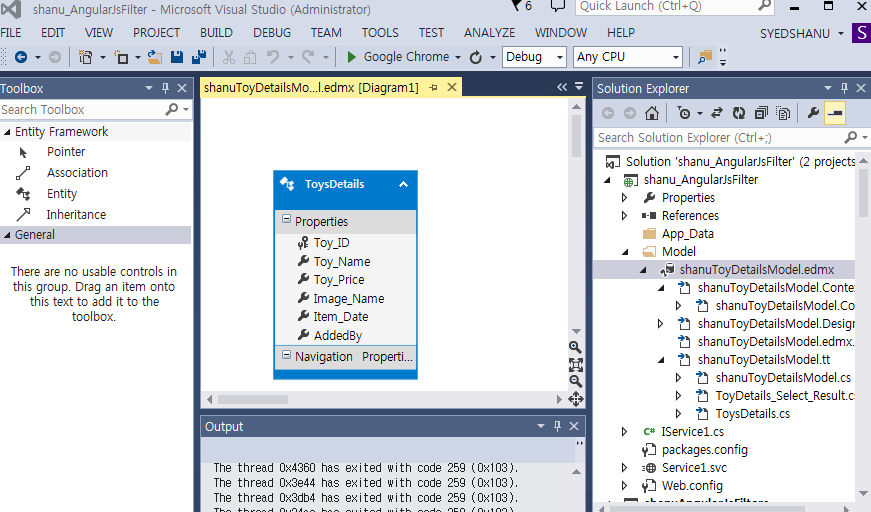Screen dimensions: 871x512
Task: Click the Refresh browser icon
Action: (x=475, y=57)
